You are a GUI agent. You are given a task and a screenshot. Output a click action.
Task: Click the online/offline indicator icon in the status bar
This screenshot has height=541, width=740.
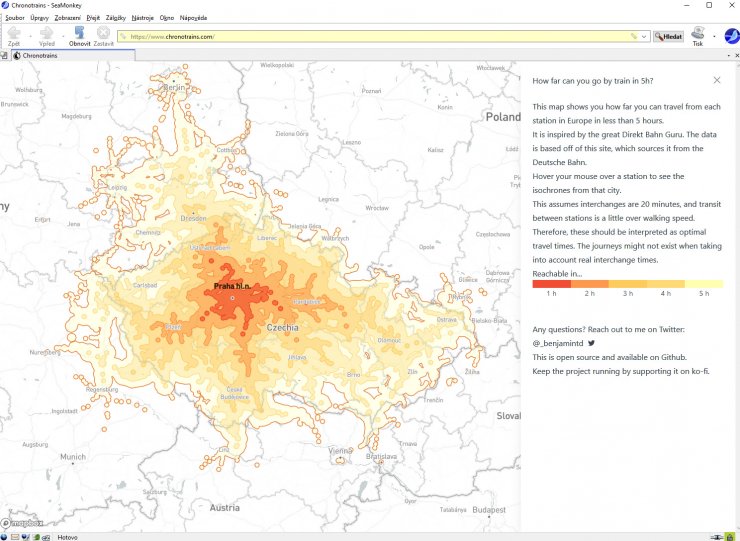tap(717, 537)
